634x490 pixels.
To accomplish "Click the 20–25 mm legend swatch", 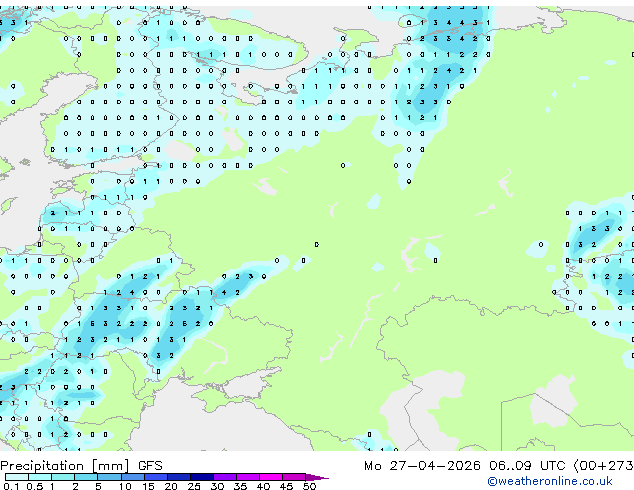I will coord(179,477).
